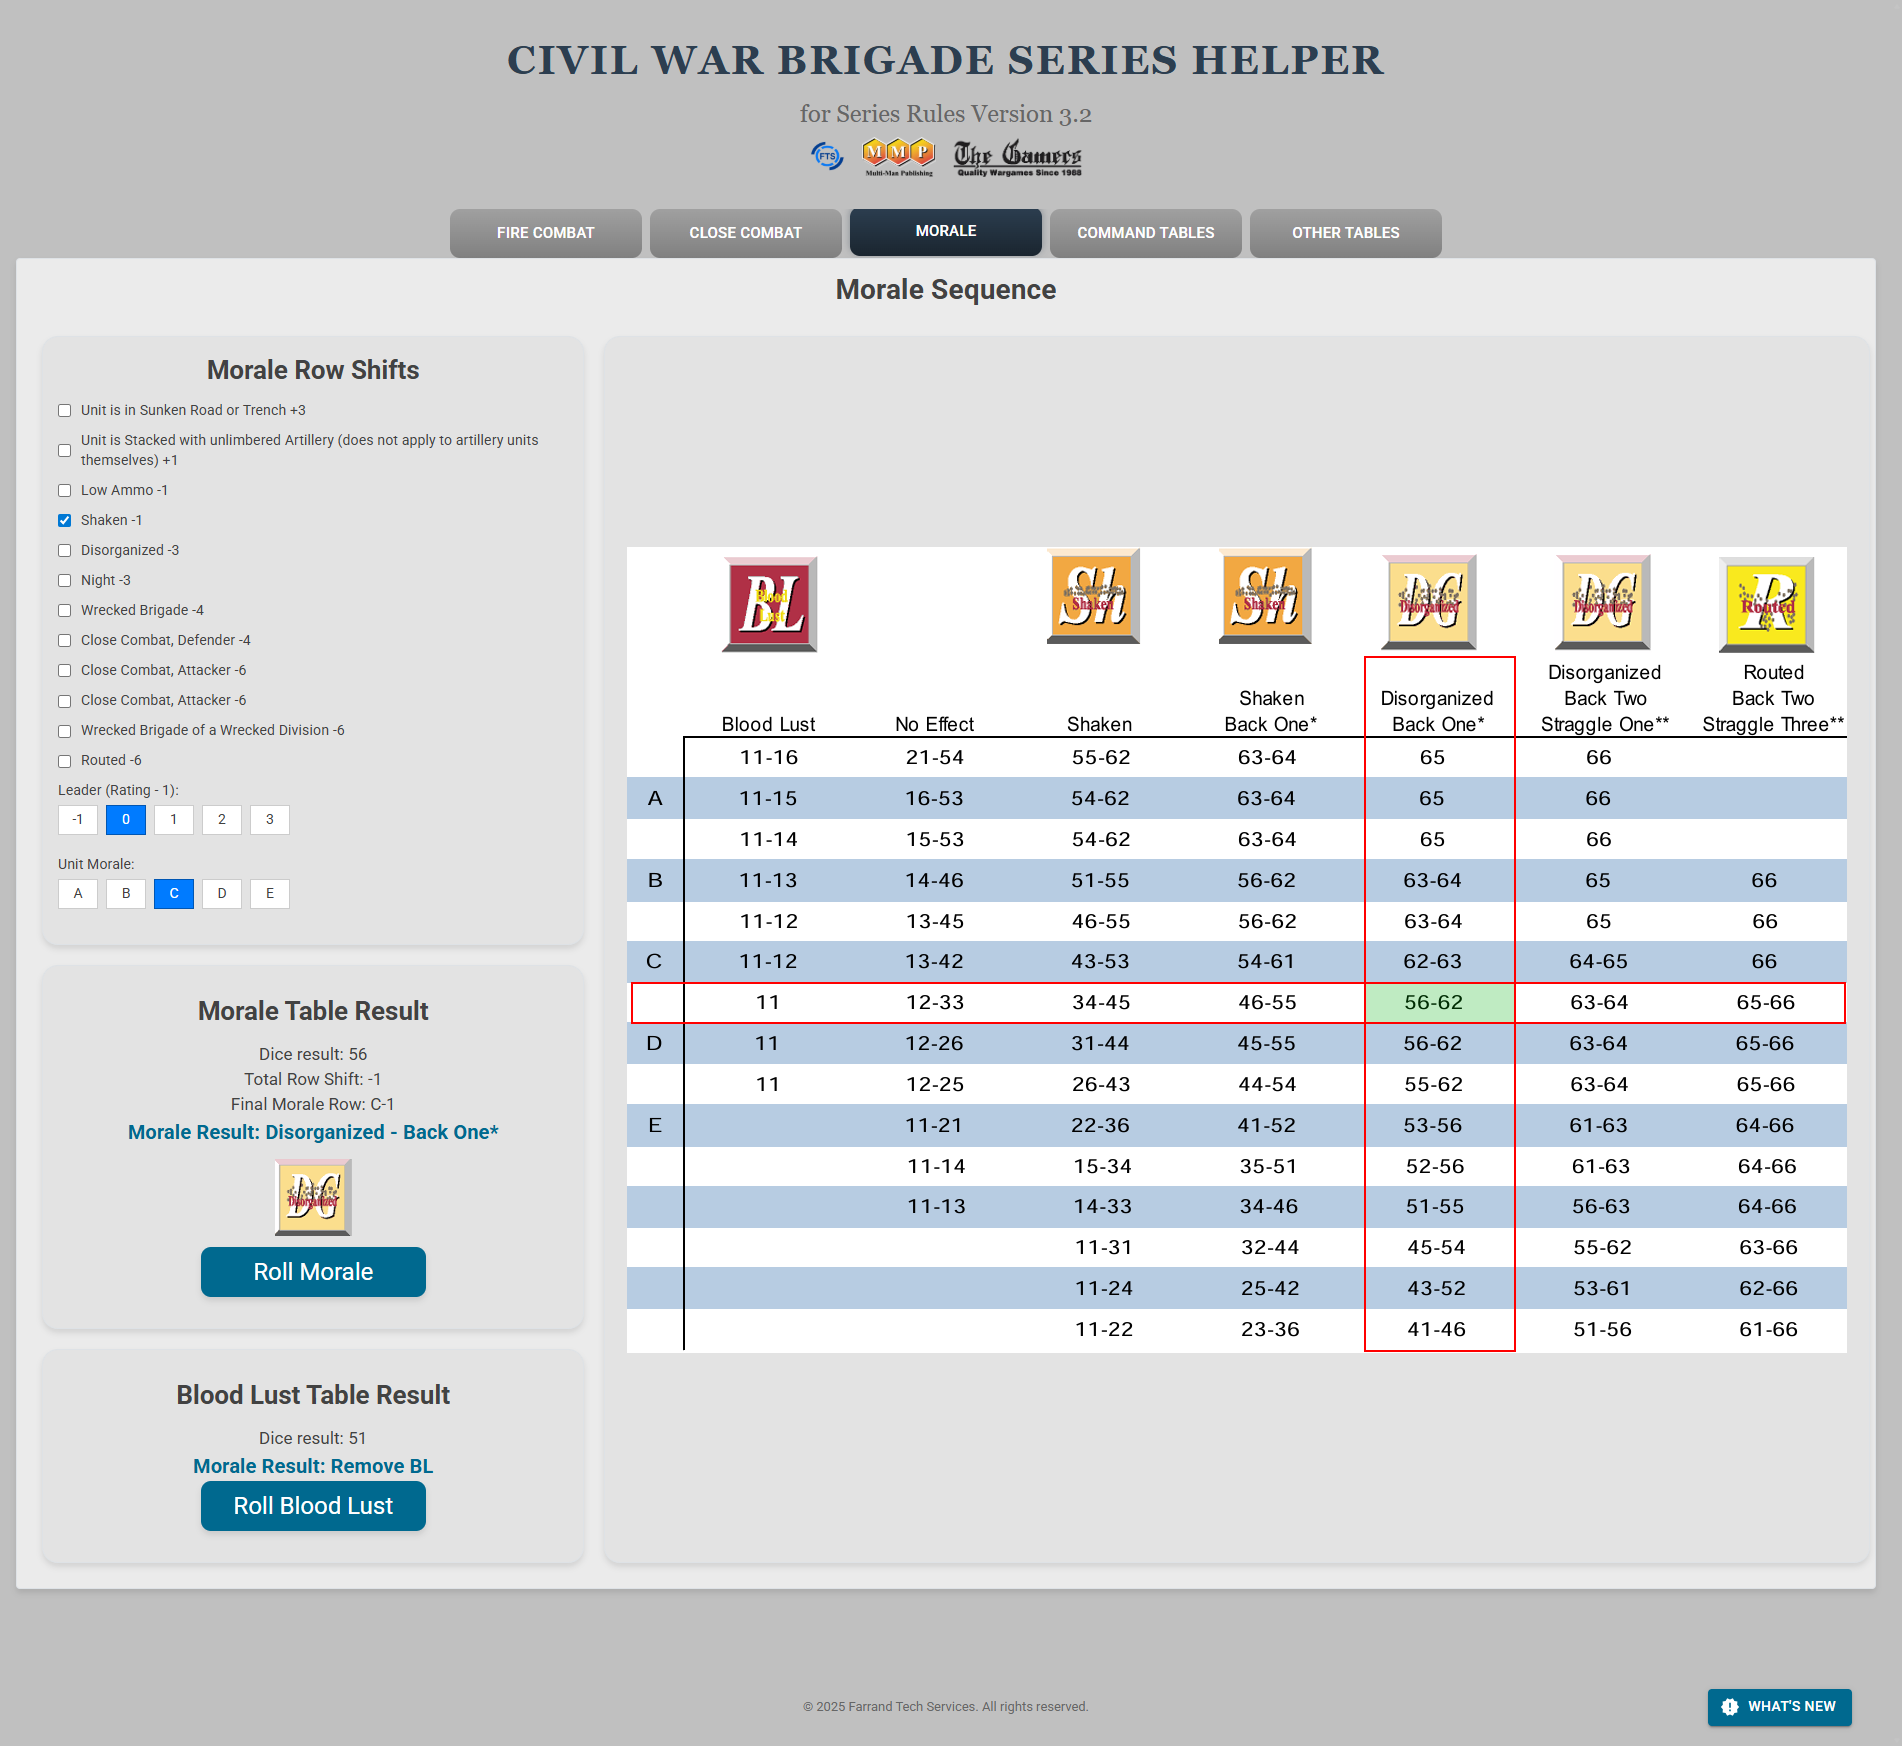This screenshot has height=1746, width=1902.
Task: Enable Sunken Road or Trench +3 checkbox
Action: point(65,411)
